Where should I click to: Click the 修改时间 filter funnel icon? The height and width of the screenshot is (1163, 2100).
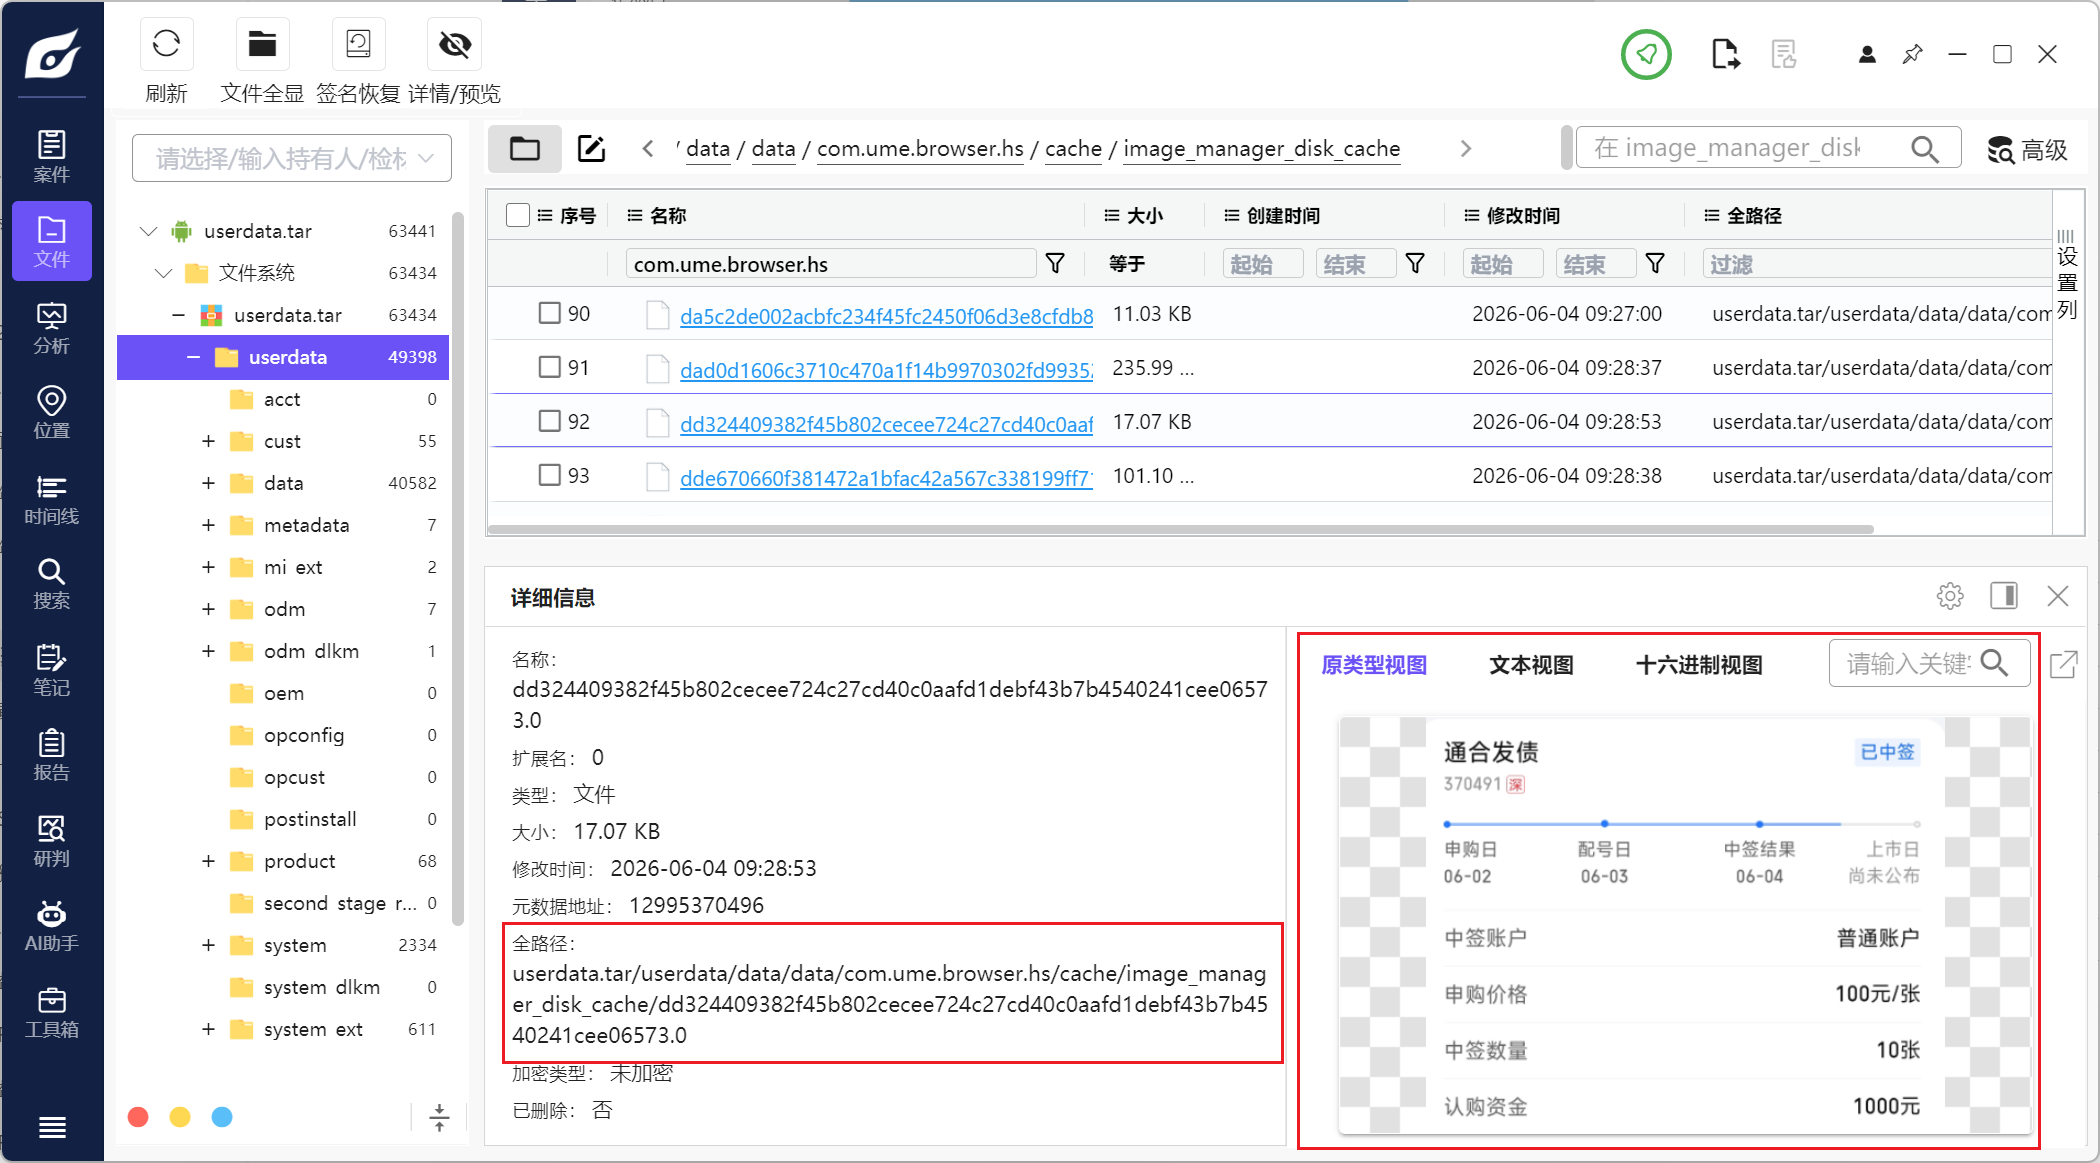tap(1655, 263)
